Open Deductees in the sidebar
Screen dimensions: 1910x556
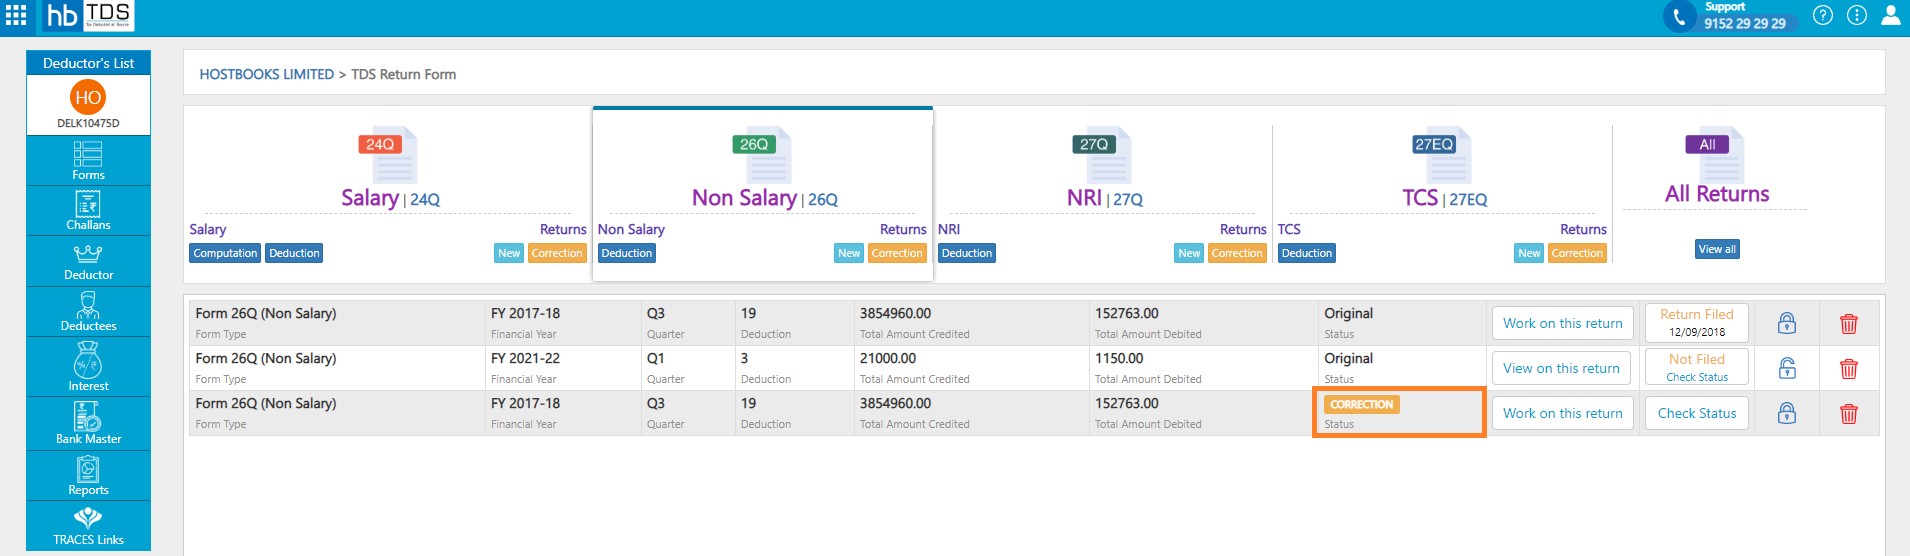pos(88,312)
